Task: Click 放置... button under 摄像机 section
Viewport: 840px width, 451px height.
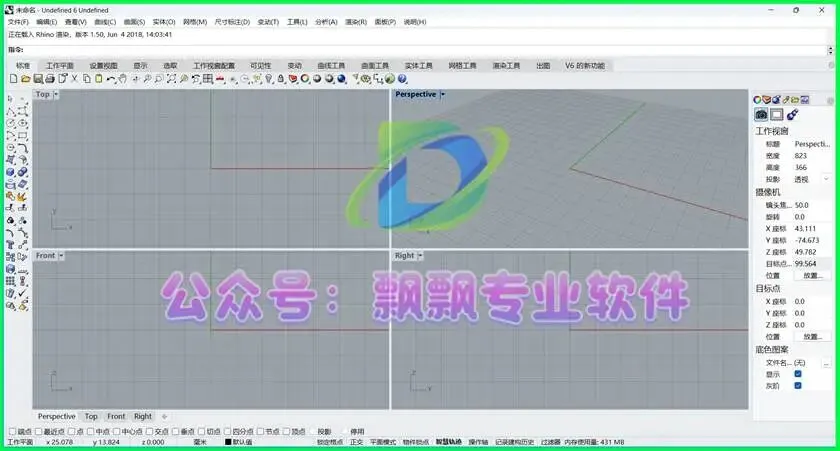Action: point(813,275)
